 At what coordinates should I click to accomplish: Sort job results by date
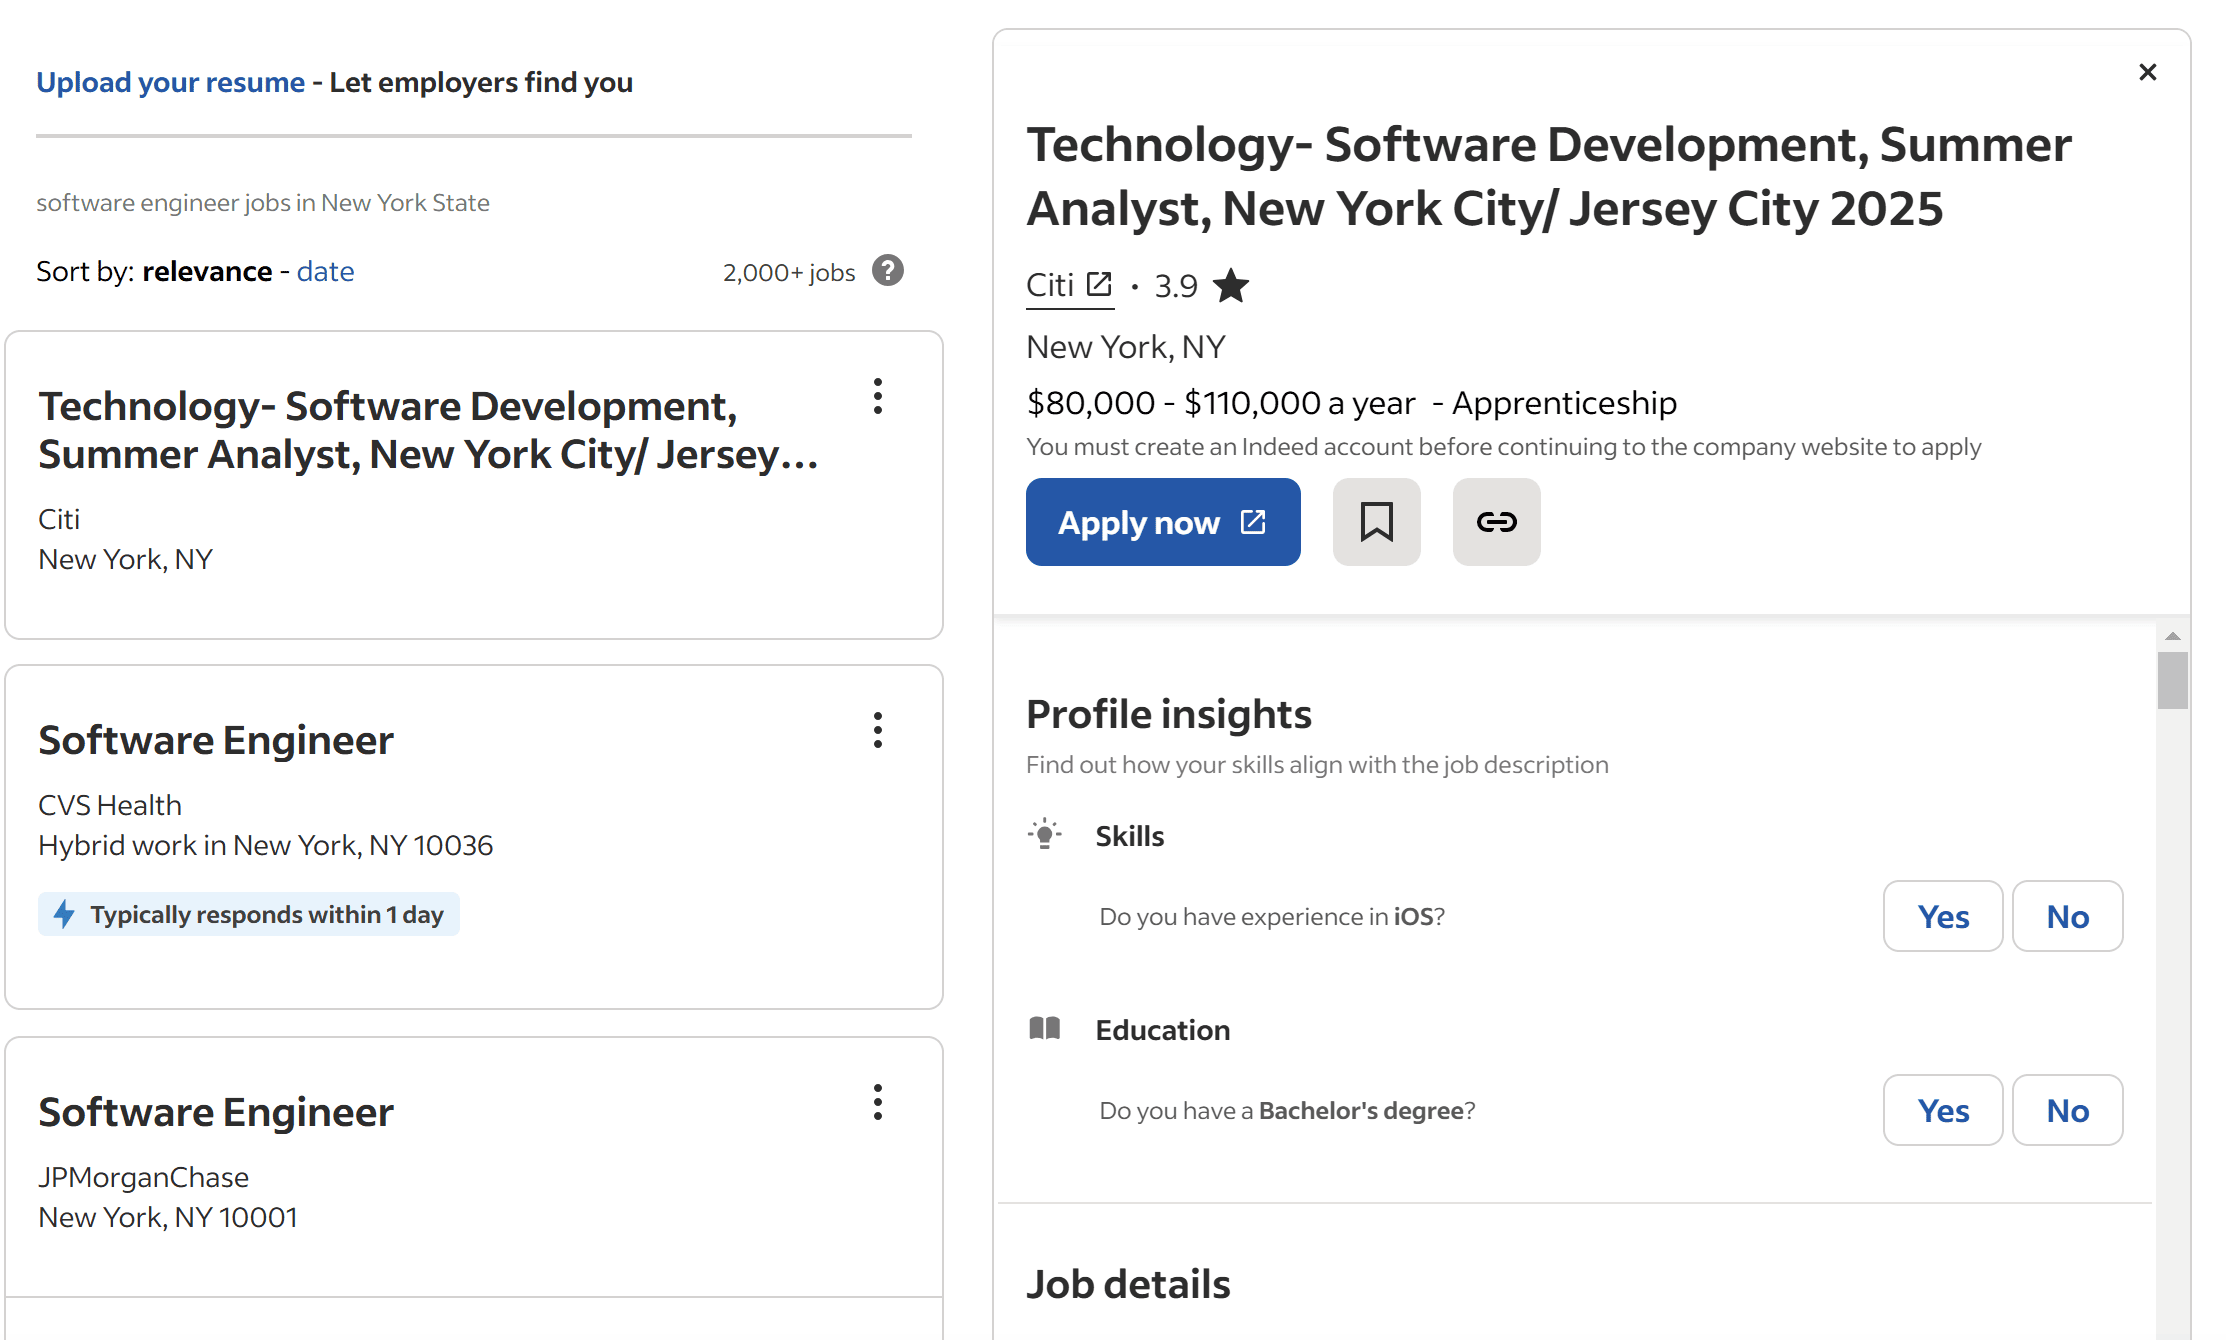coord(325,271)
